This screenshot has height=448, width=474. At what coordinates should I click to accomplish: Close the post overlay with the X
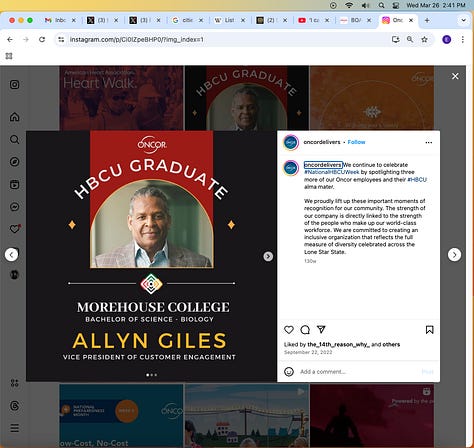click(x=455, y=76)
